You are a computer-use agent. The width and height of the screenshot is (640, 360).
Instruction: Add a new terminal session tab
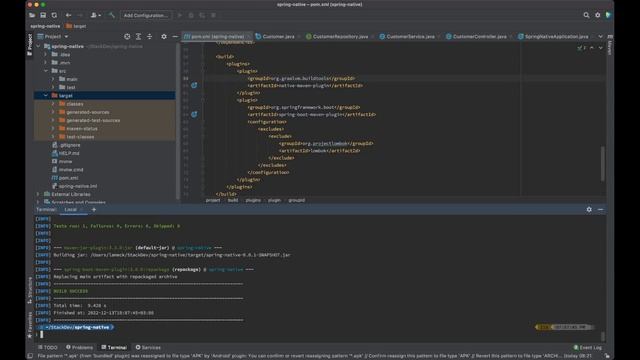click(94, 209)
